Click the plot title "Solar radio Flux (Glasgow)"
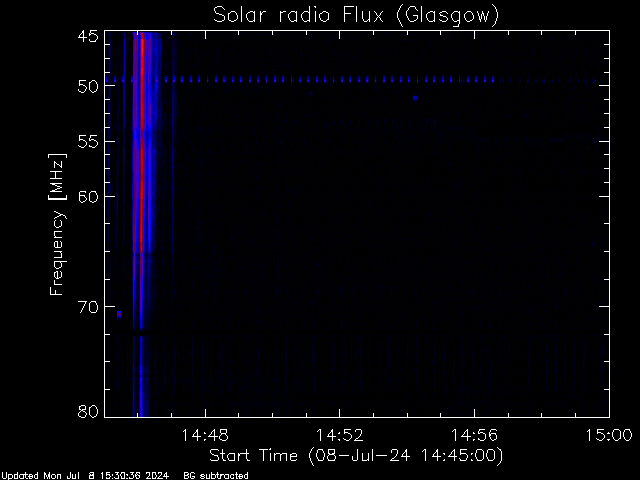640x480 pixels. point(356,16)
